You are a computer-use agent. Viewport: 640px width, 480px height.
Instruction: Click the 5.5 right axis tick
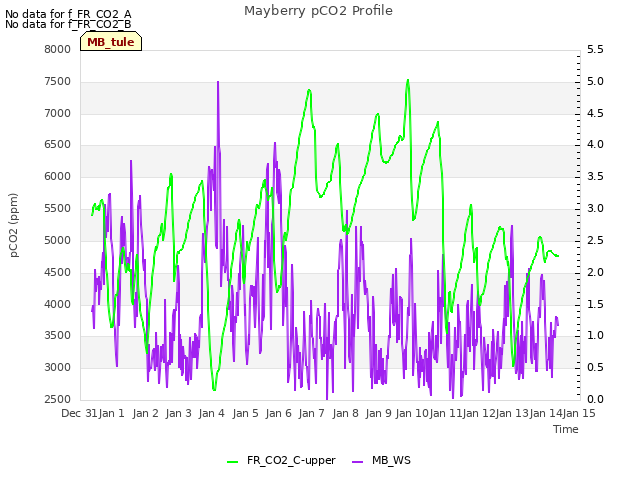click(595, 49)
